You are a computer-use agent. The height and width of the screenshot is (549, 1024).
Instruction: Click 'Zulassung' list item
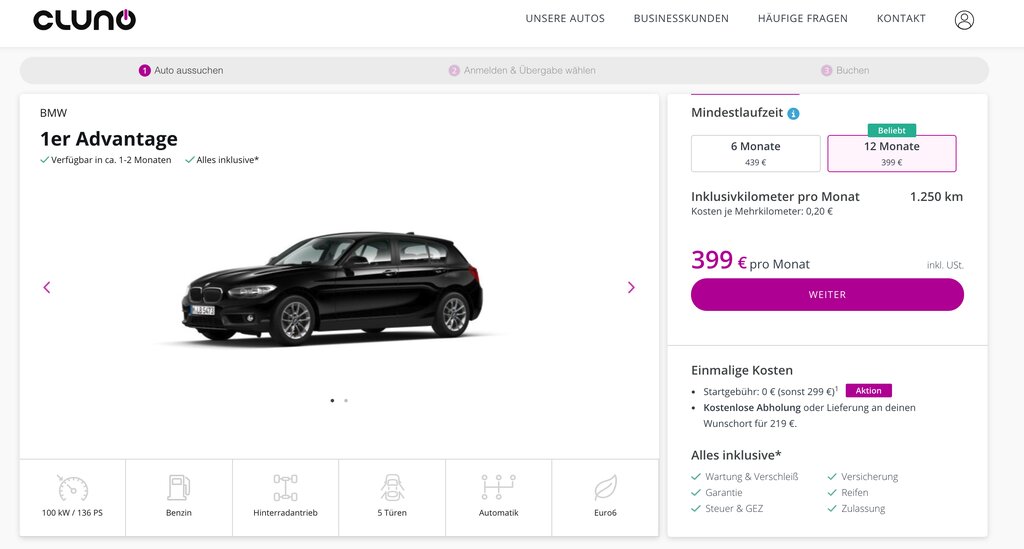[863, 509]
